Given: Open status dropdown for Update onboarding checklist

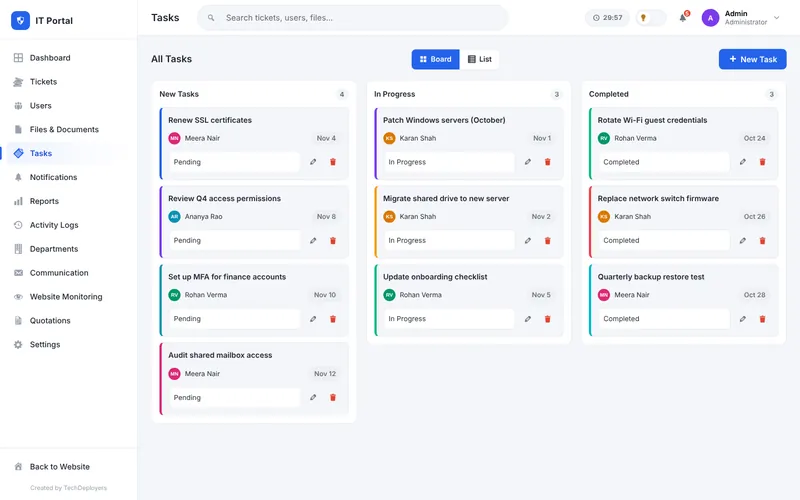Looking at the screenshot, I should (x=449, y=319).
